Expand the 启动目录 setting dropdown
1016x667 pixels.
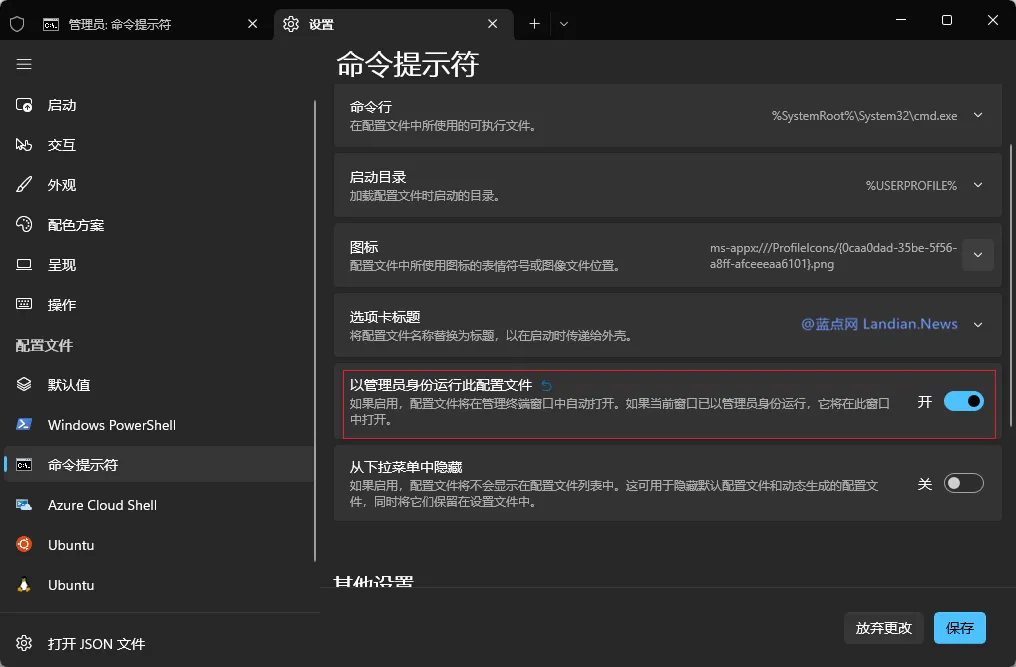pyautogui.click(x=977, y=185)
